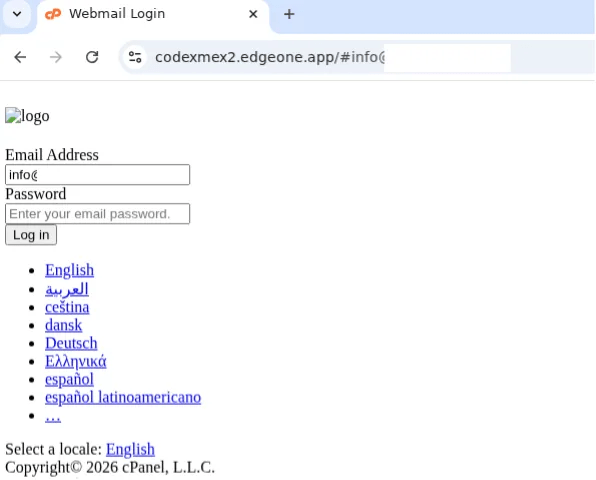
Task: Show more languages via ellipsis link
Action: tap(53, 417)
